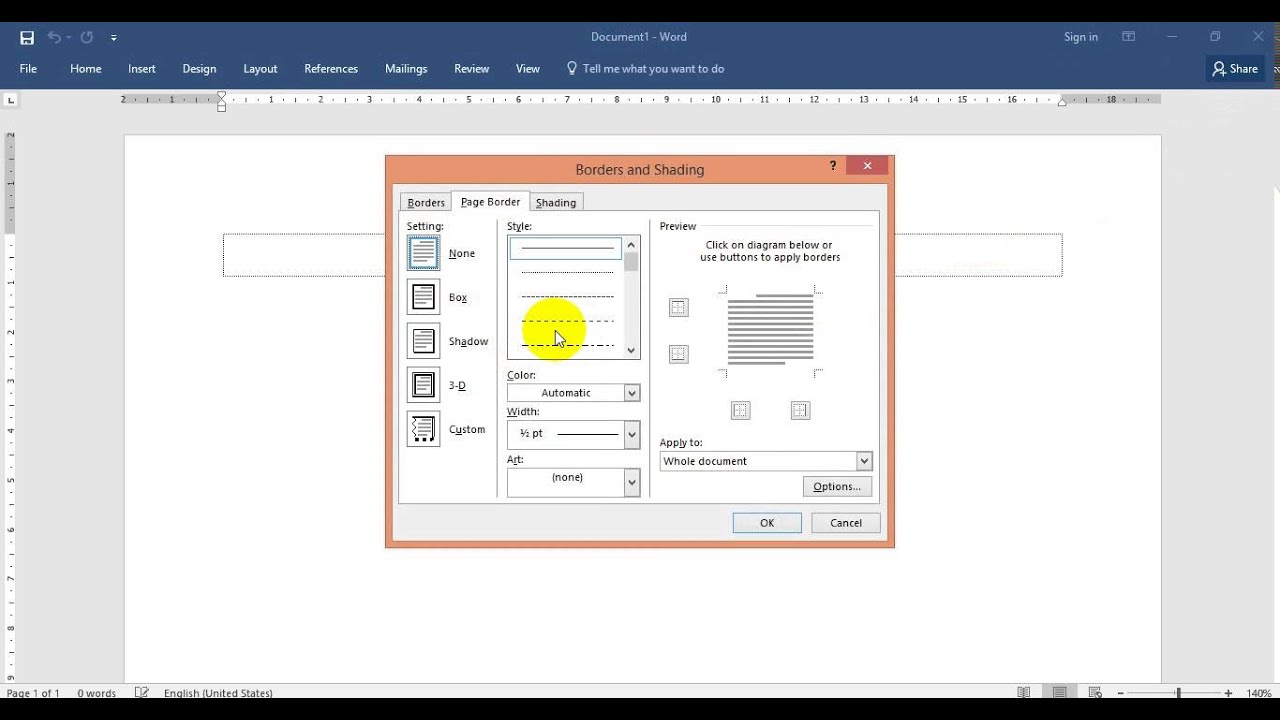Screen dimensions: 1280x720
Task: Open the File menu
Action: [x=28, y=69]
